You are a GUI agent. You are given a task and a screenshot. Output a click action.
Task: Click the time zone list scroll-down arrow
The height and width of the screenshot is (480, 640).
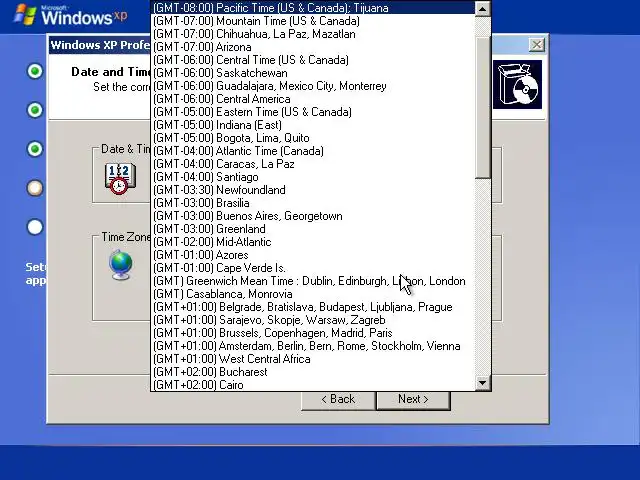tap(482, 383)
